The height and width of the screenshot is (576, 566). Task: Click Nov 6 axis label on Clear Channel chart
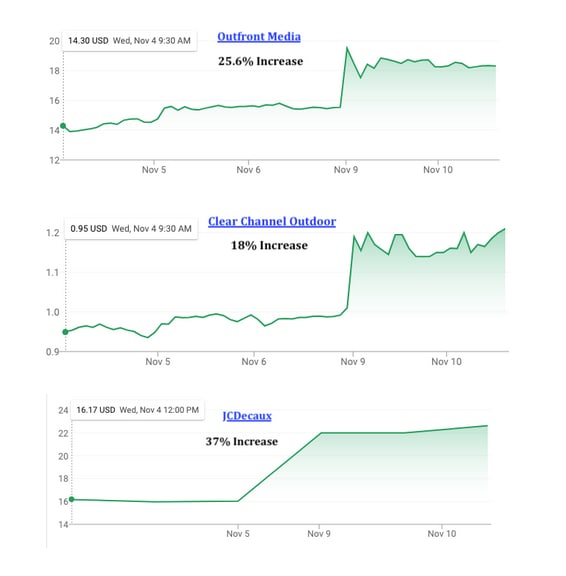click(x=254, y=362)
